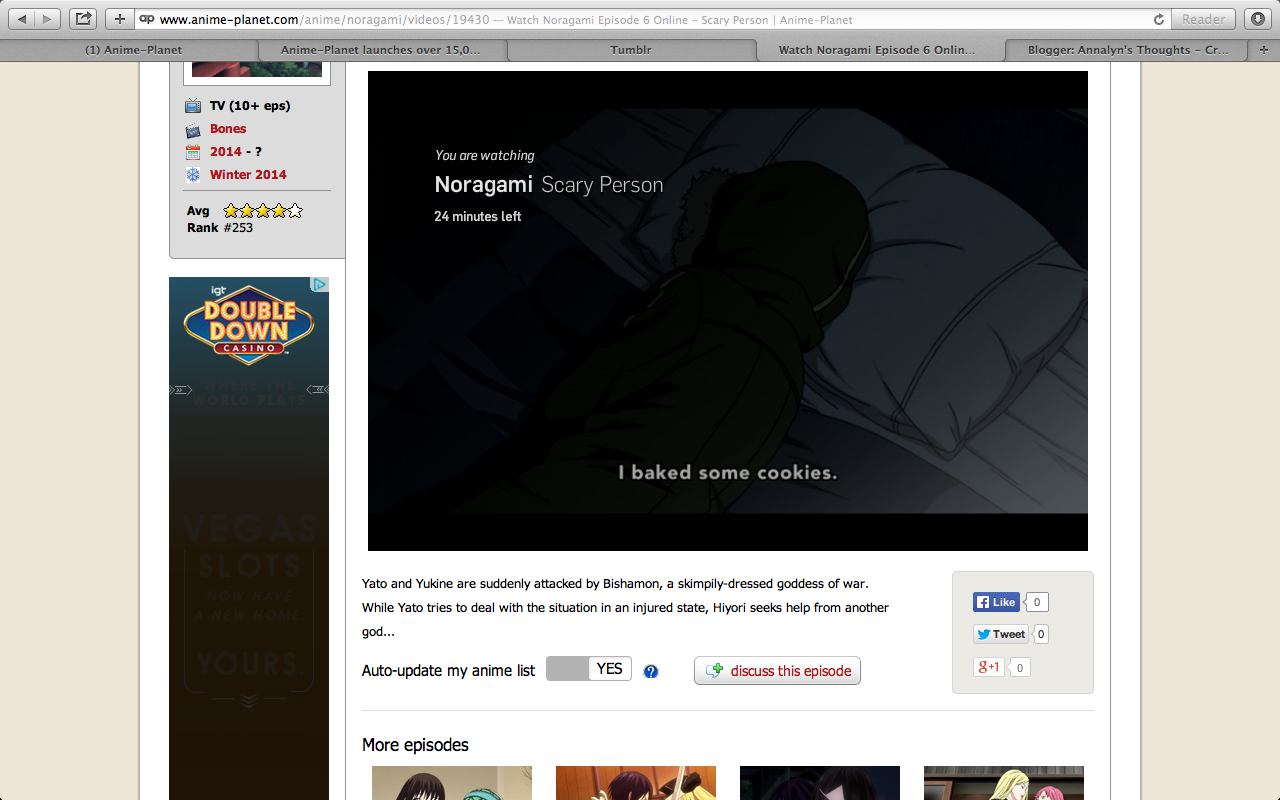Switch to the Tumblr tab
Image resolution: width=1280 pixels, height=800 pixels.
(x=631, y=50)
